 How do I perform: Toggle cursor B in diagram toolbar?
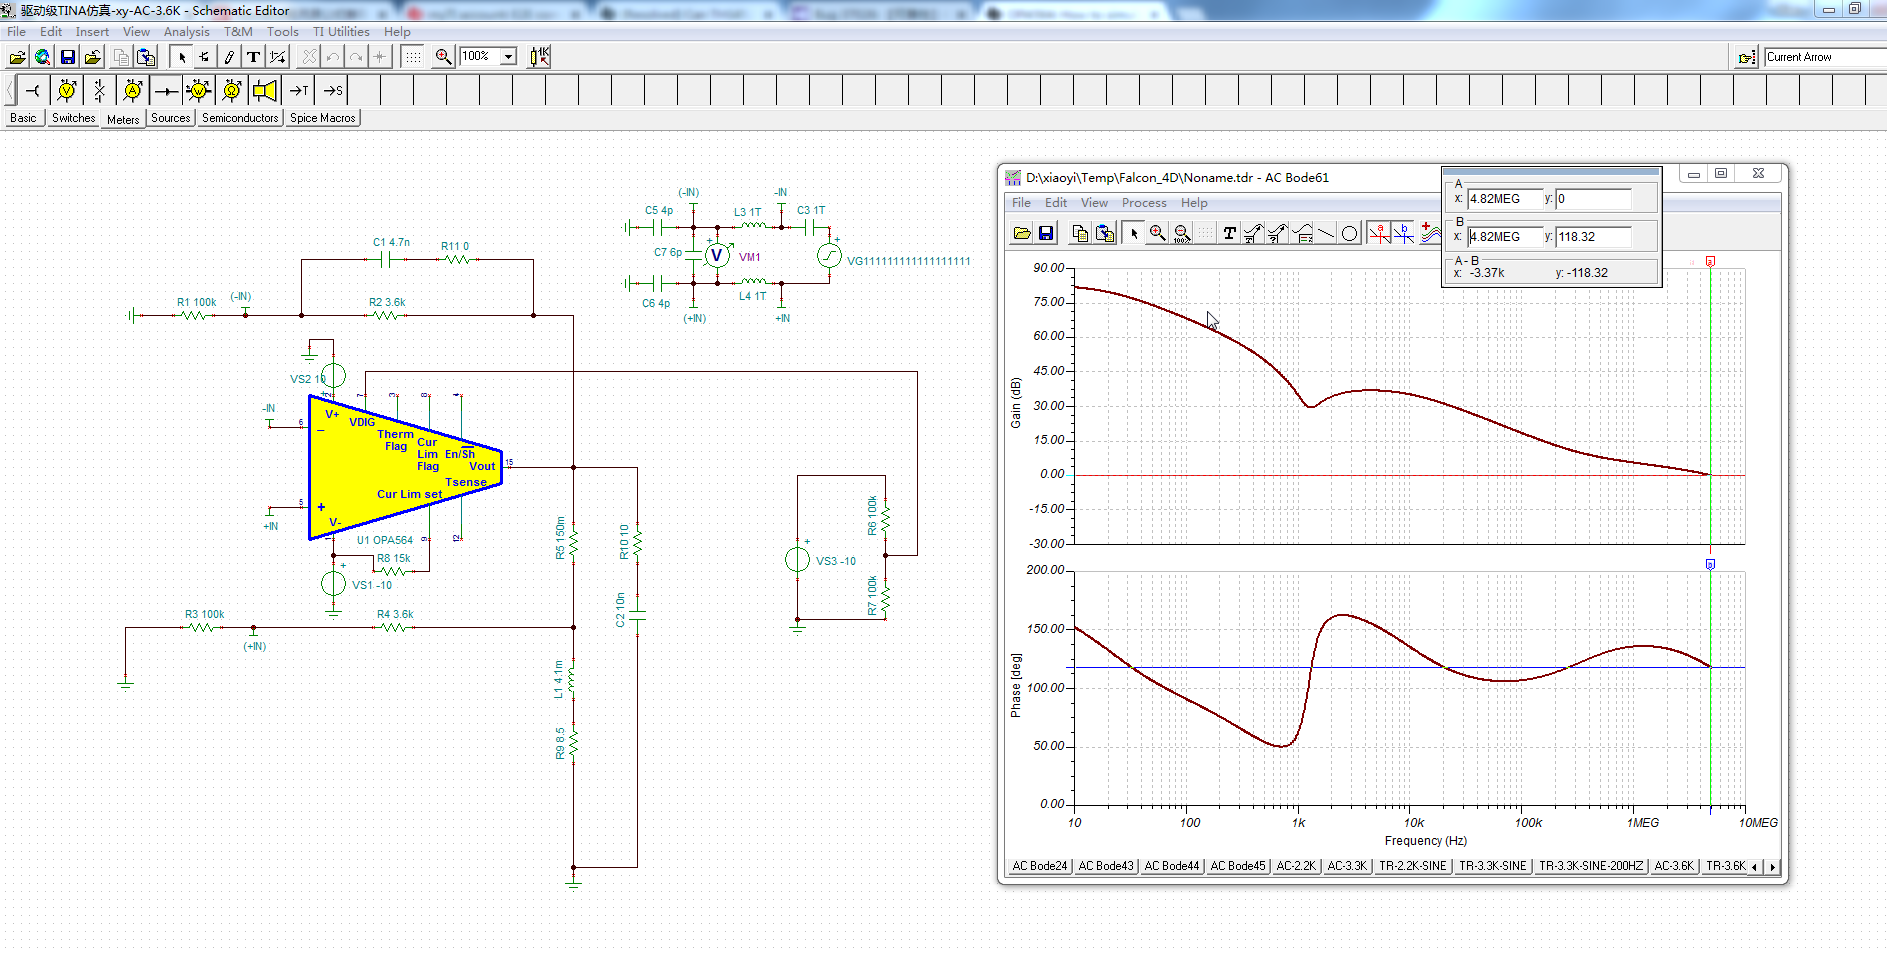click(1404, 233)
